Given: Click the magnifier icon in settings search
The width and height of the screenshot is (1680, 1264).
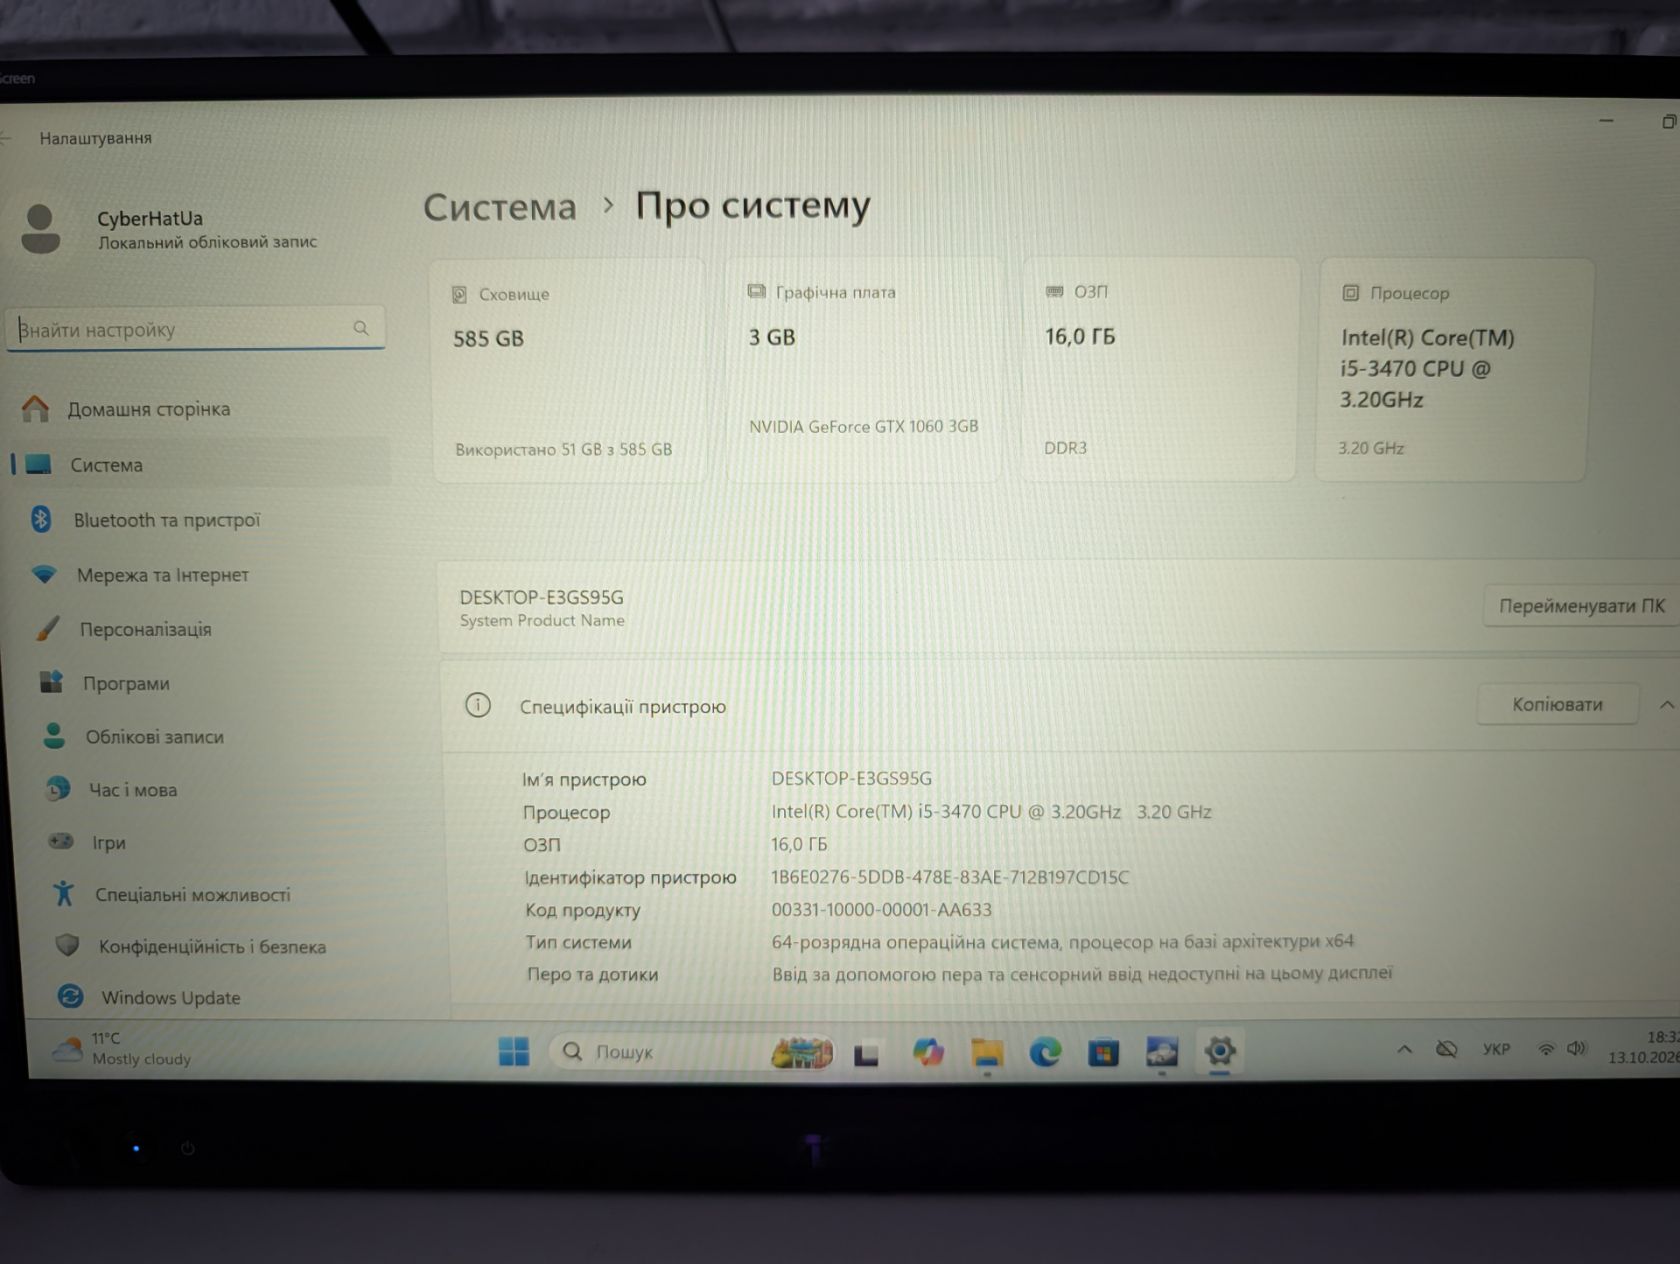Looking at the screenshot, I should [x=361, y=328].
